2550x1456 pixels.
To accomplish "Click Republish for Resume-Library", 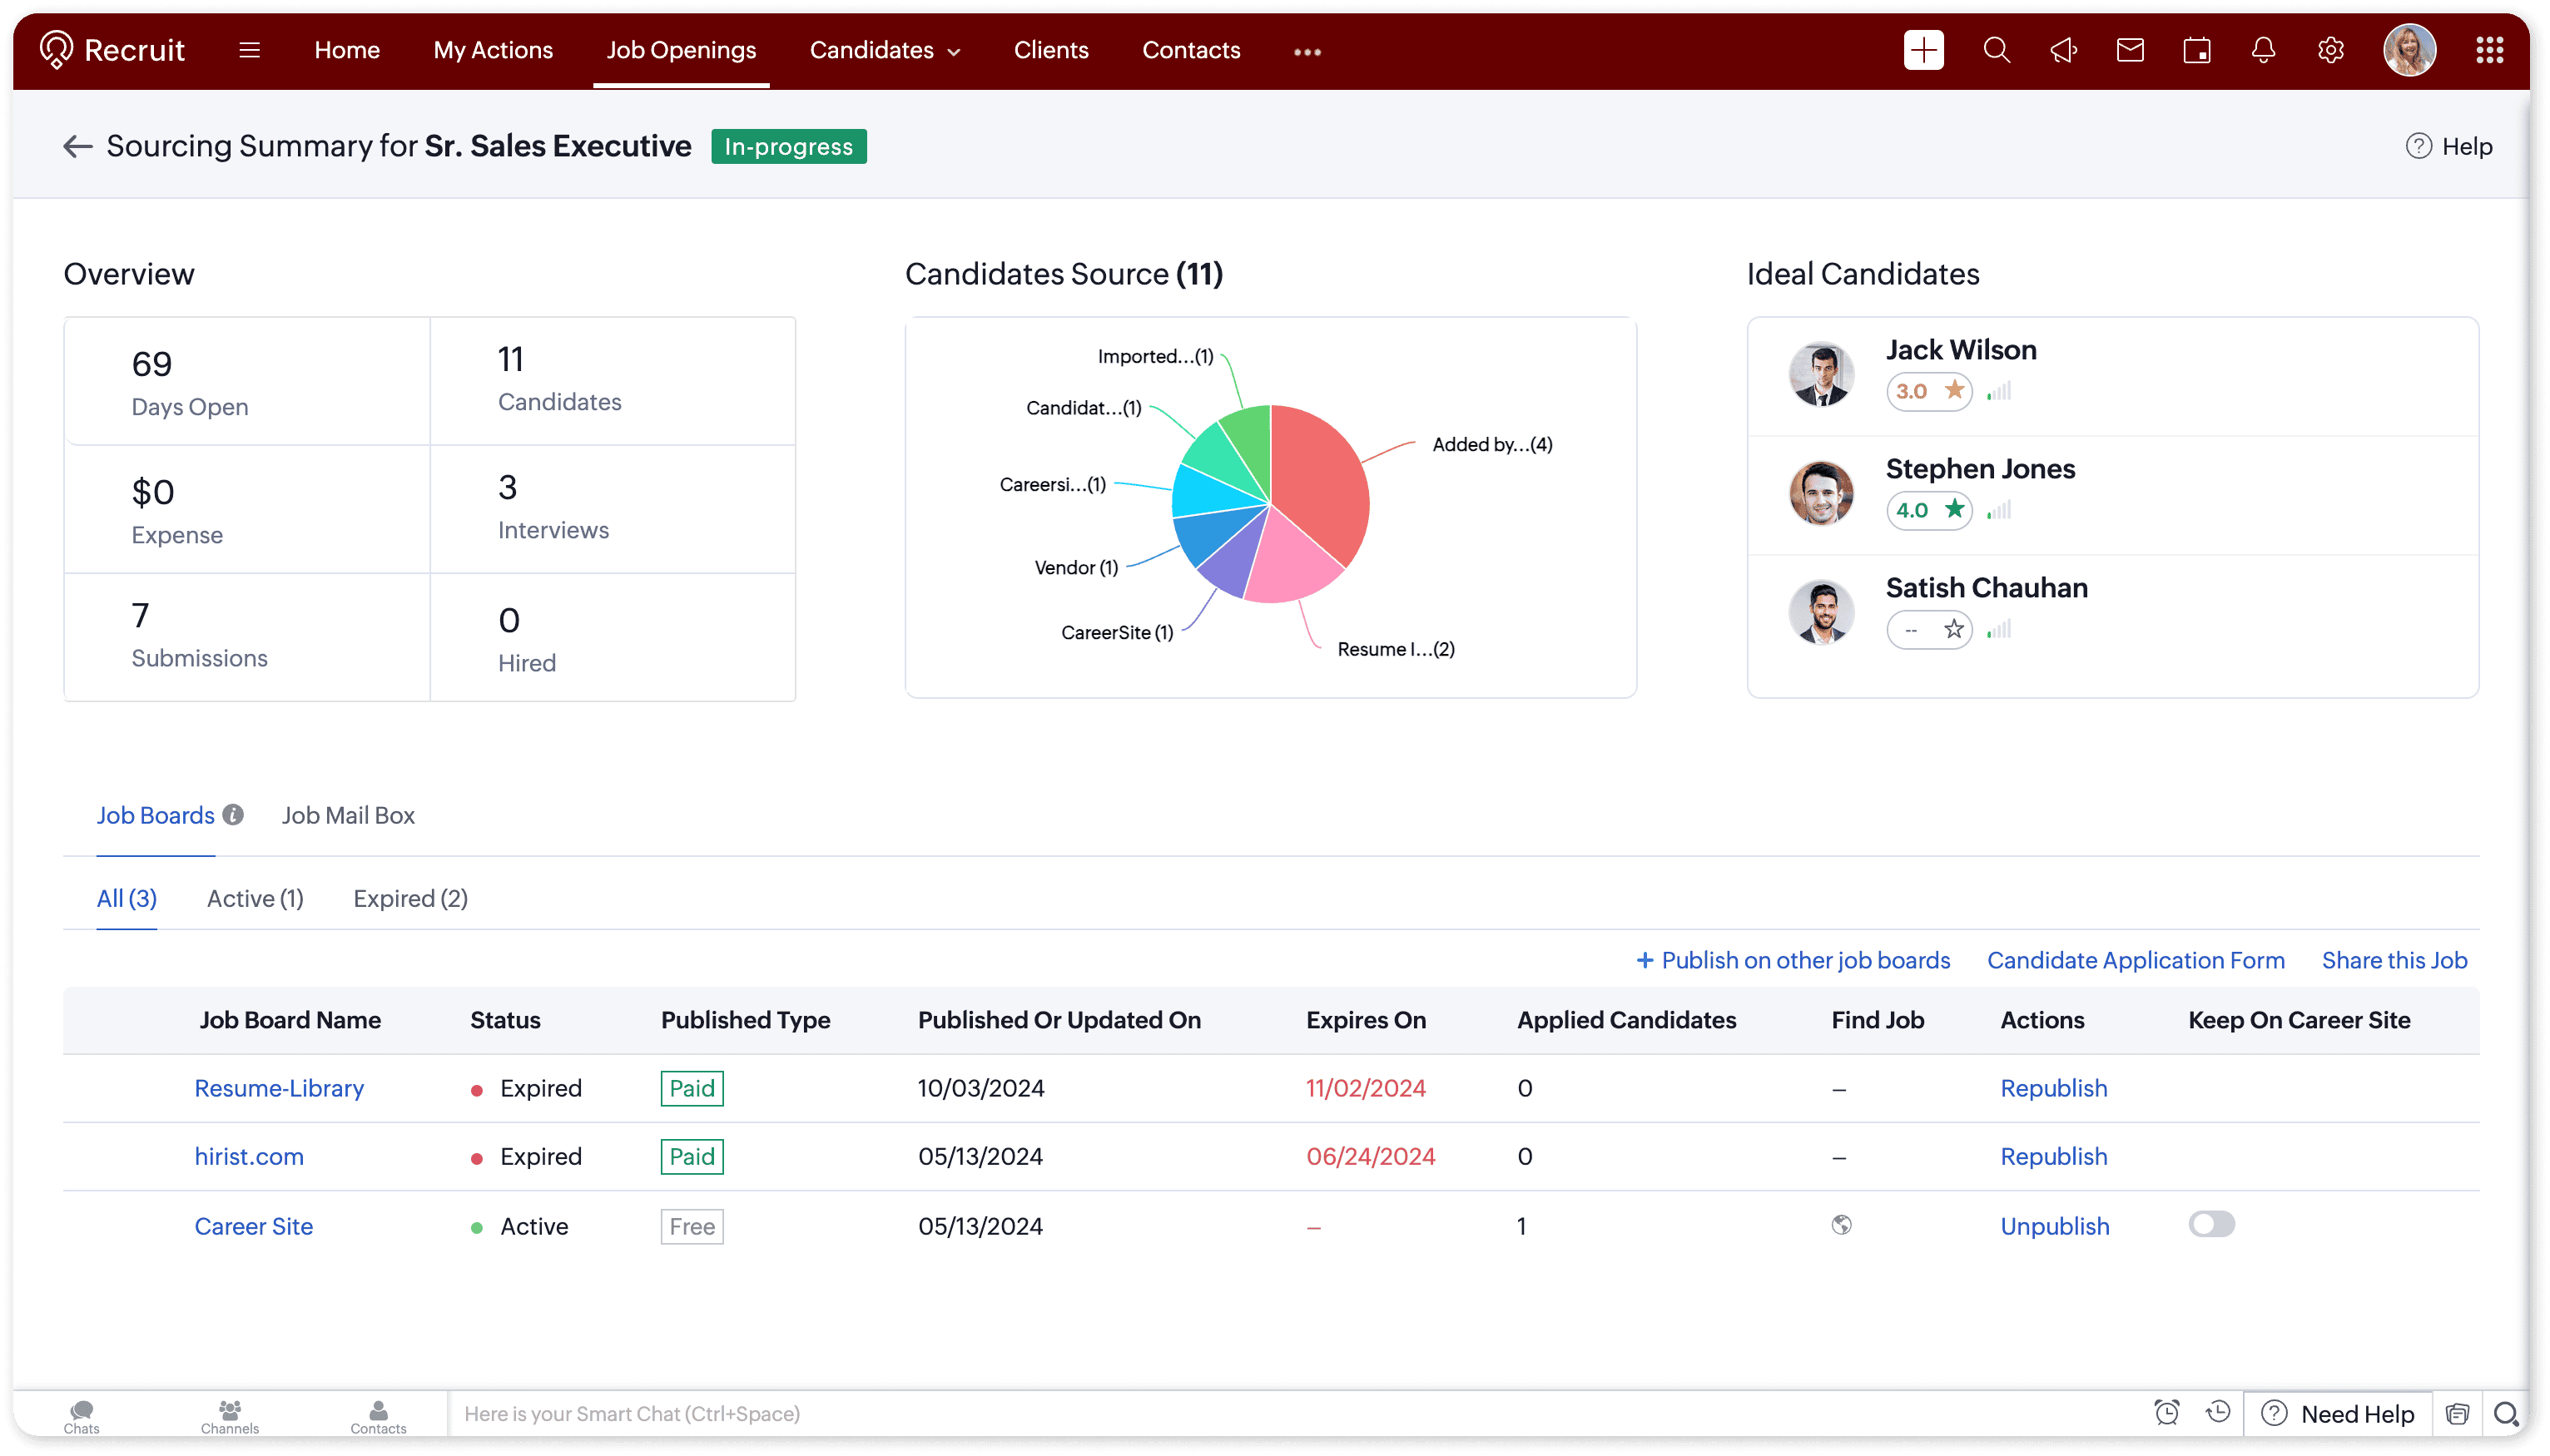I will [x=2053, y=1088].
